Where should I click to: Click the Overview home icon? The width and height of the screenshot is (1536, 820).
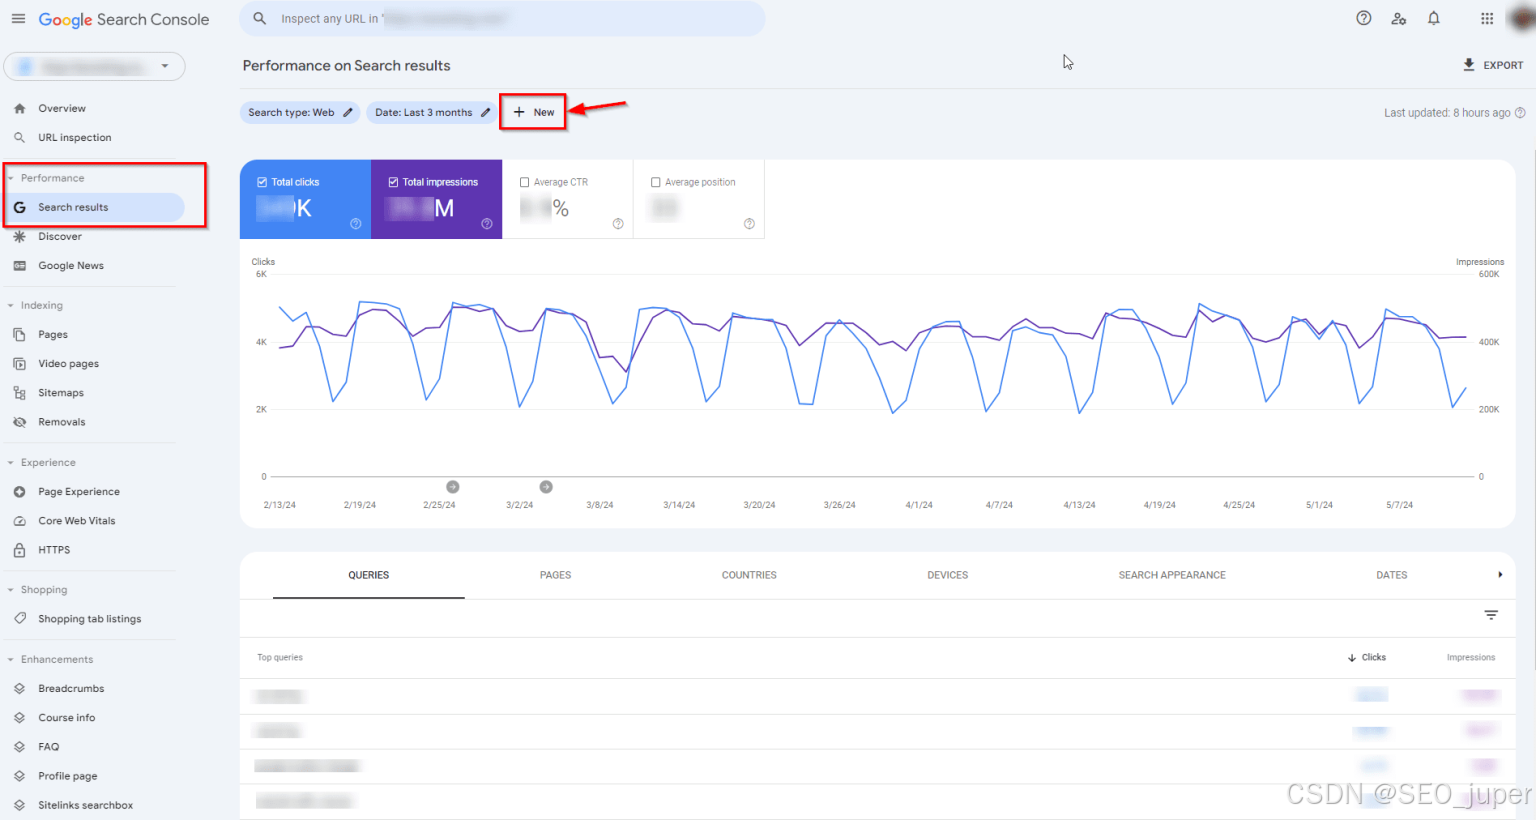coord(19,108)
